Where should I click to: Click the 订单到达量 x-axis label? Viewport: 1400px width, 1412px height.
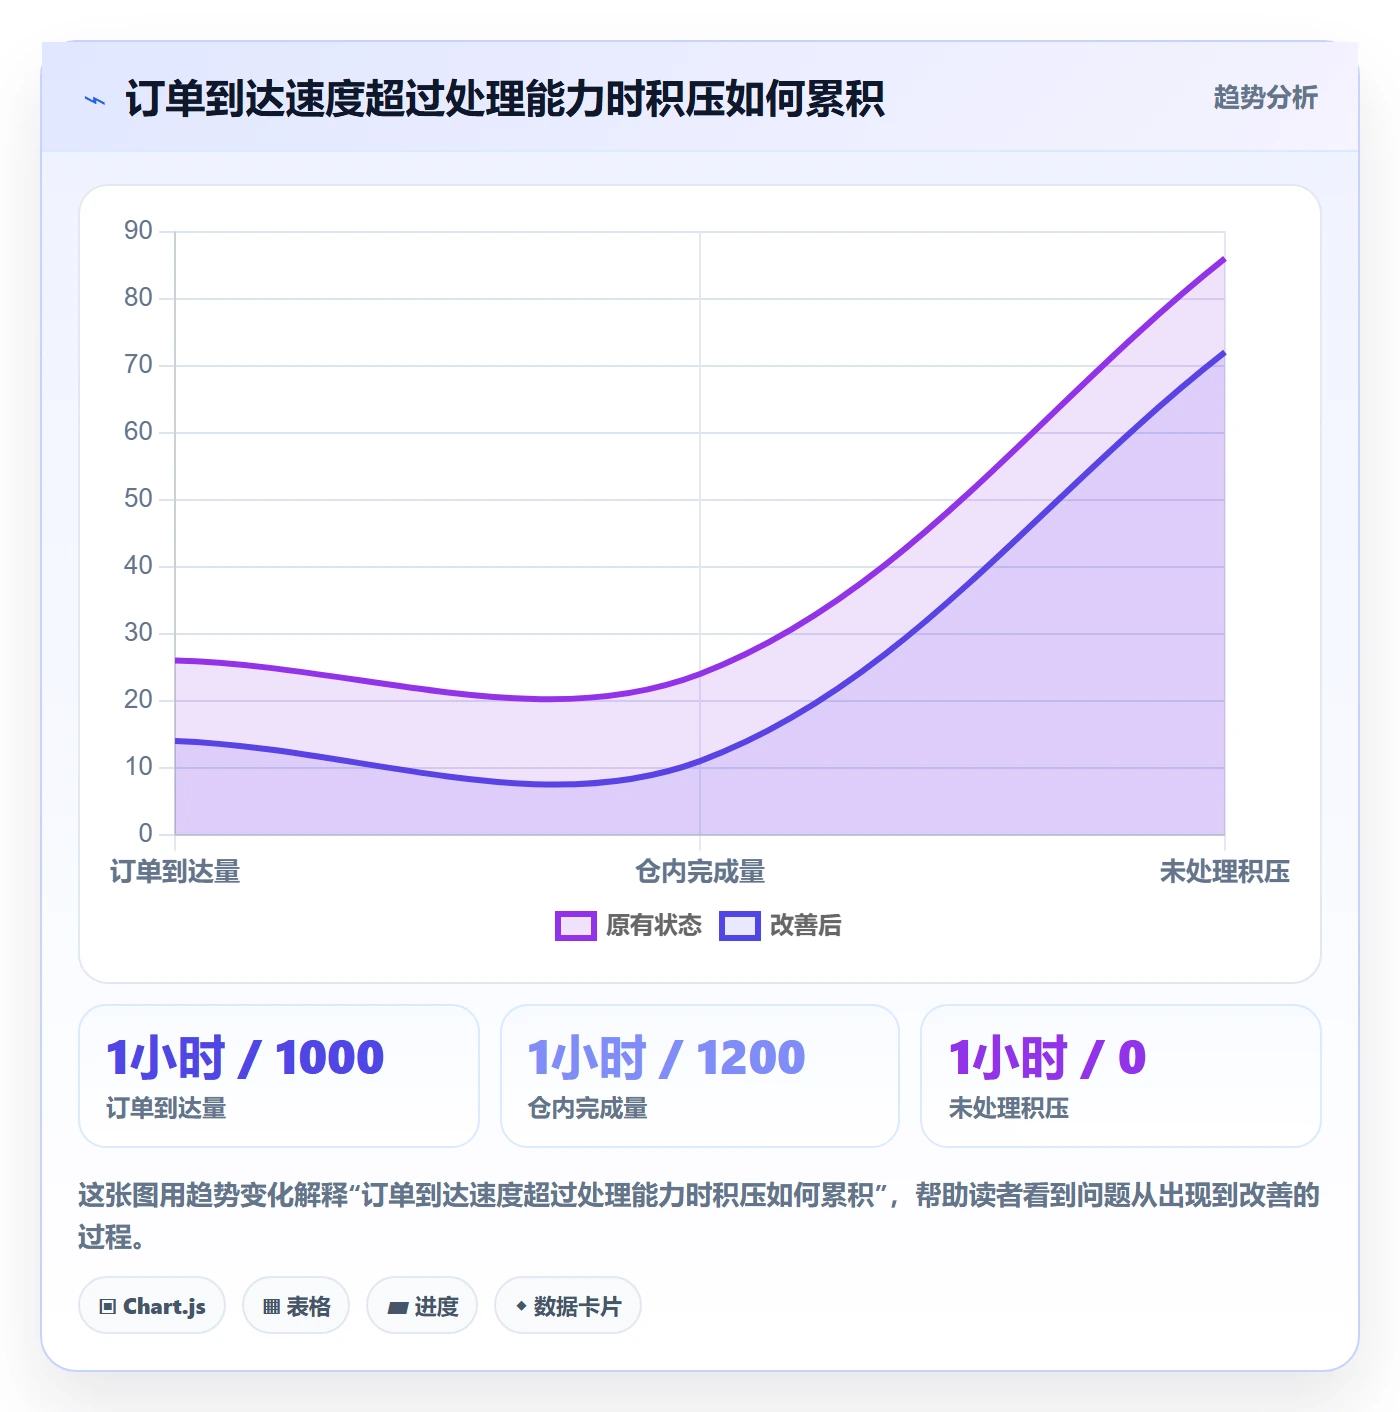pos(175,872)
